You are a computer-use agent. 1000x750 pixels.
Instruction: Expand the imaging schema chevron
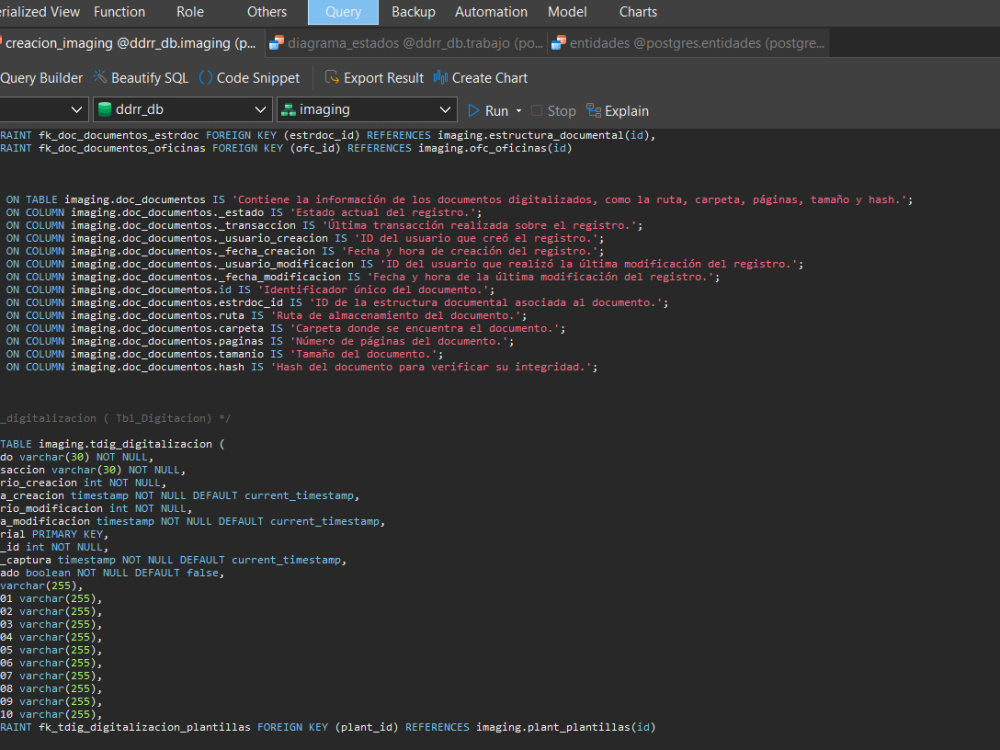445,110
